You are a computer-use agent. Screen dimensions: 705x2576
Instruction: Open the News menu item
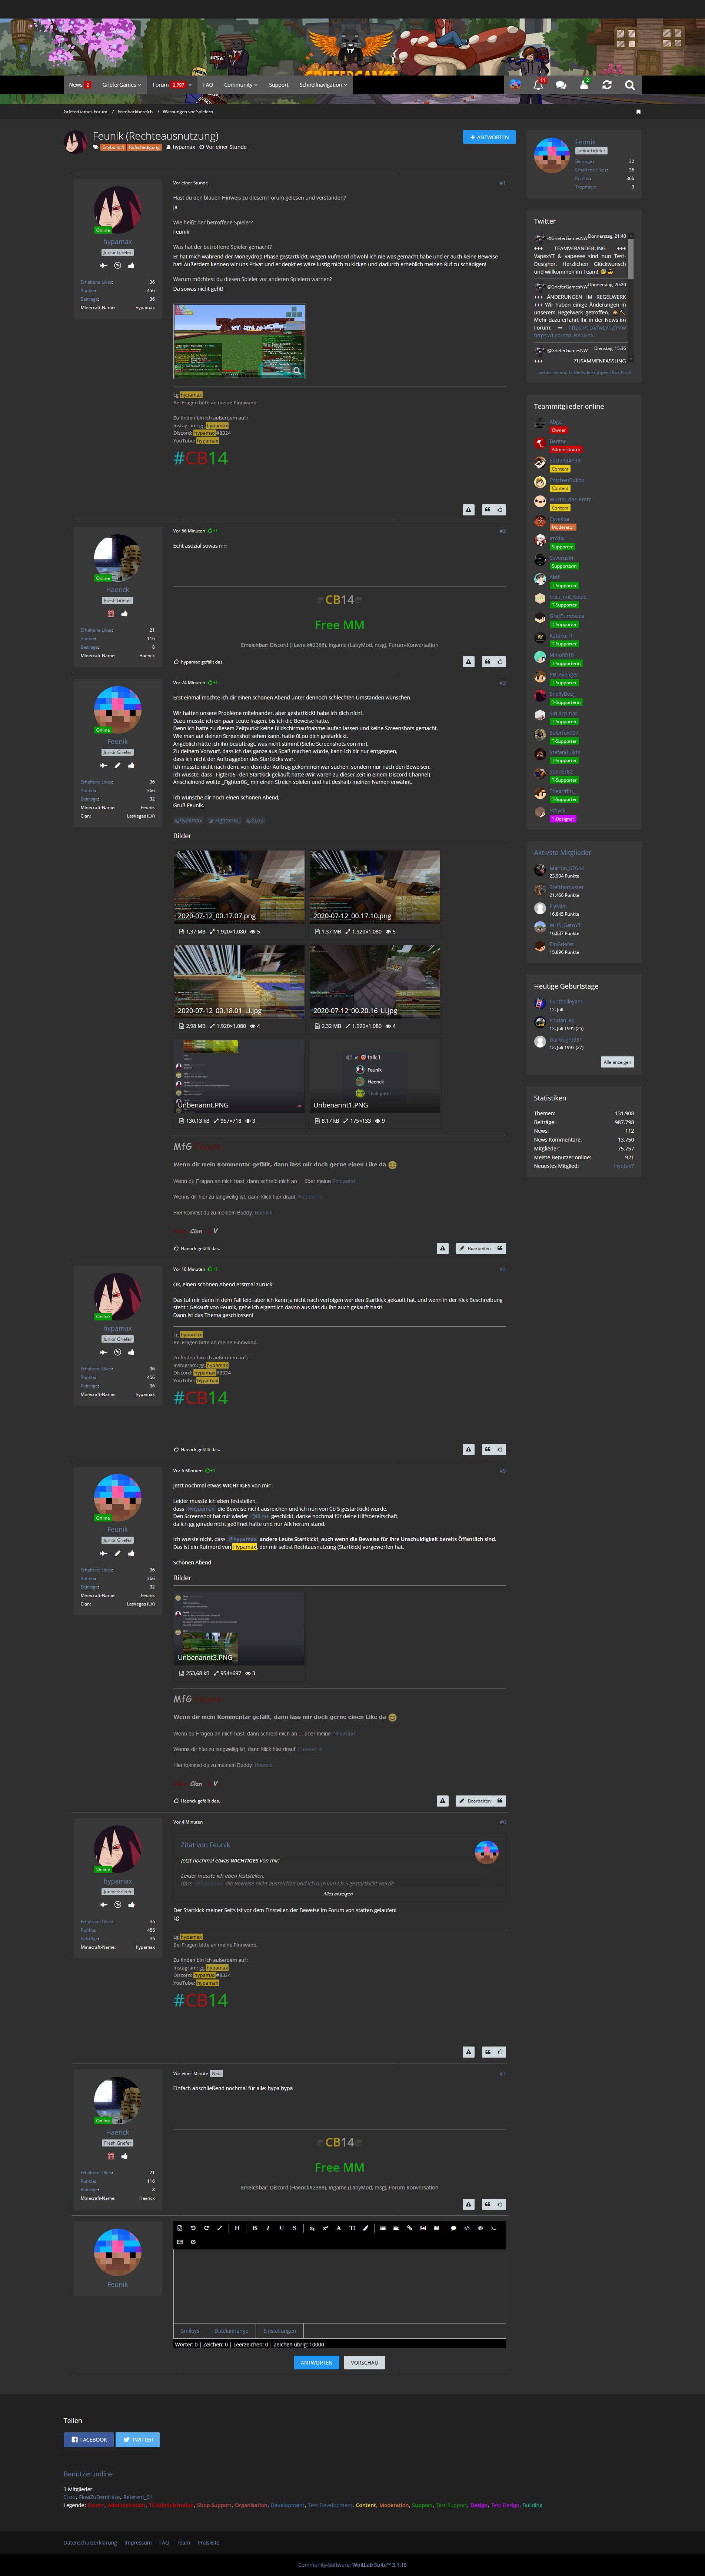pos(80,85)
